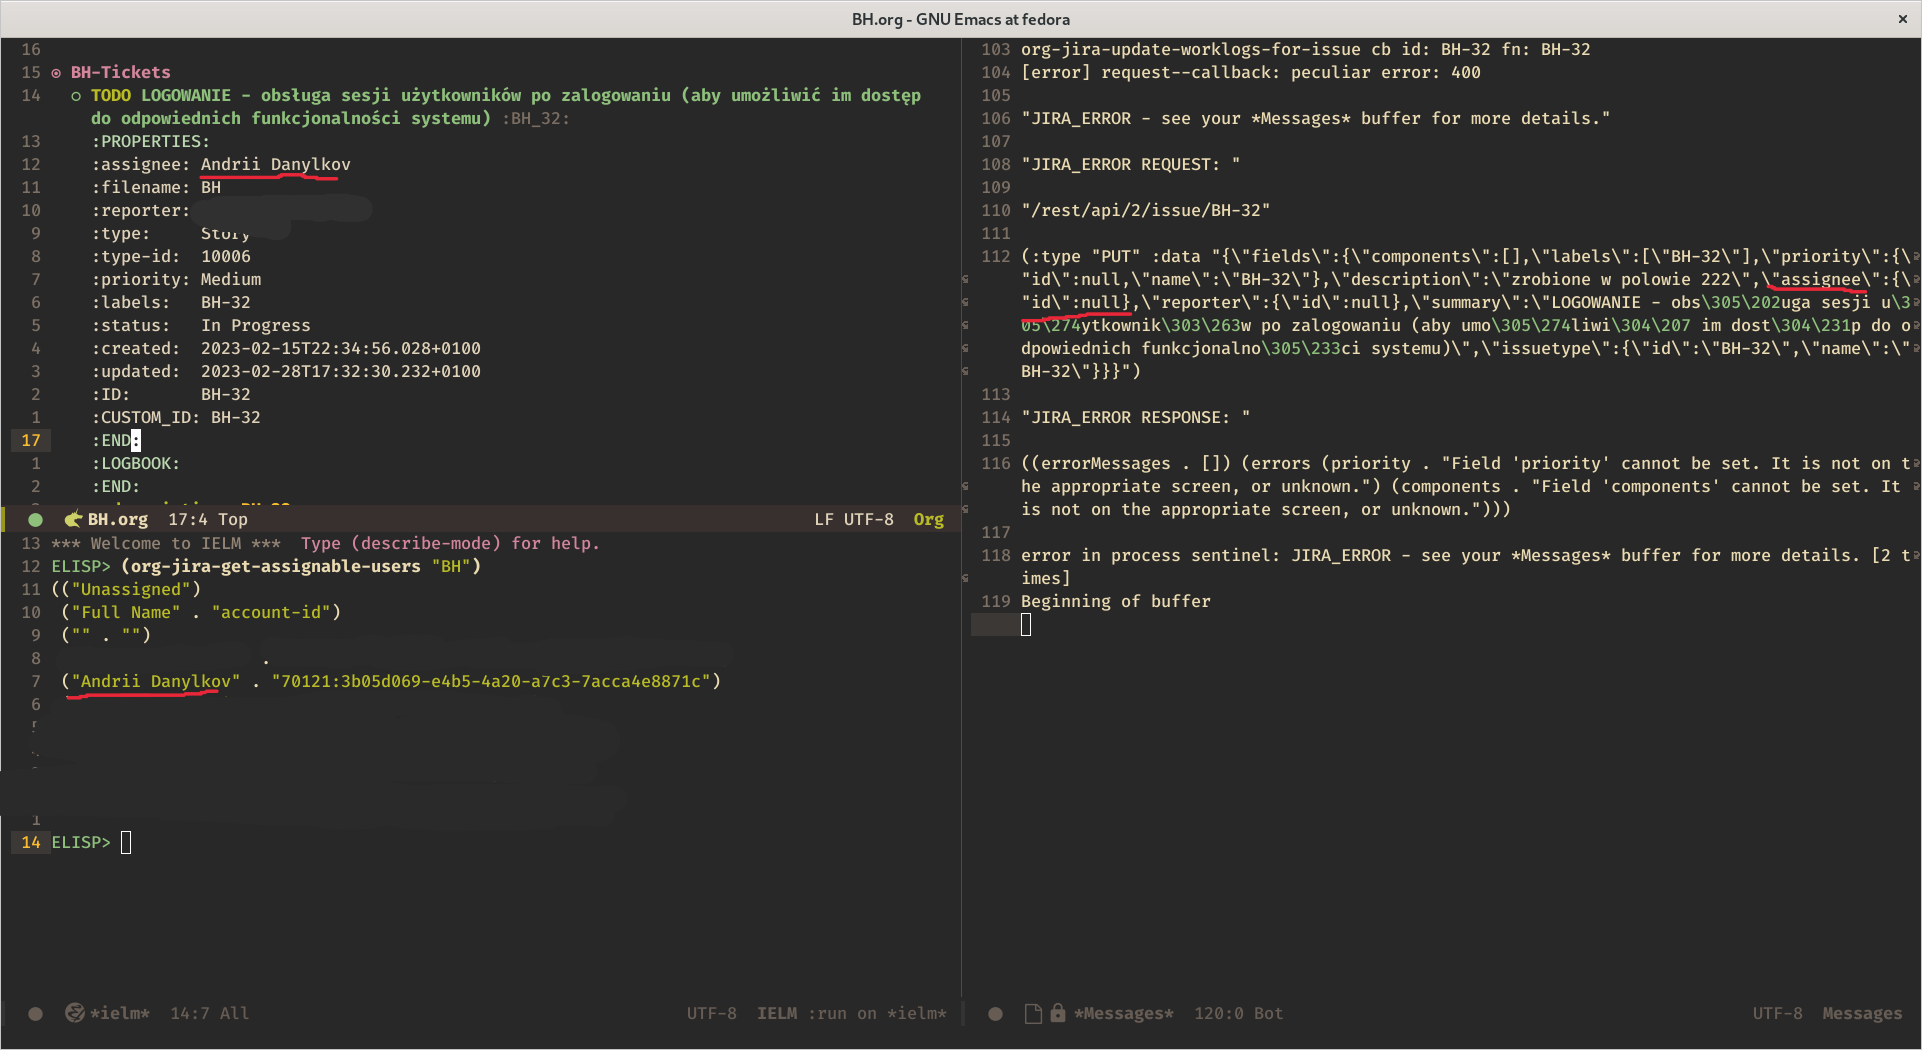
Task: Click the 17:4 Top position indicator
Action: [208, 519]
